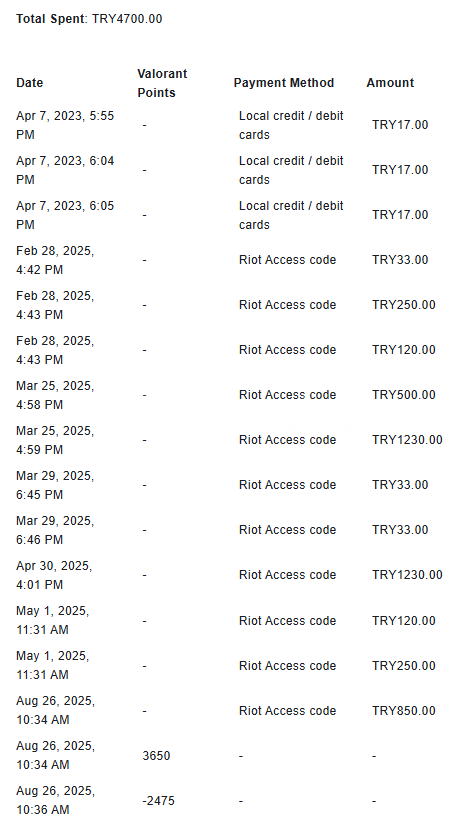Click Local credit / debit cards for Apr 7 6:05 PM
The image size is (454, 825).
tap(291, 215)
